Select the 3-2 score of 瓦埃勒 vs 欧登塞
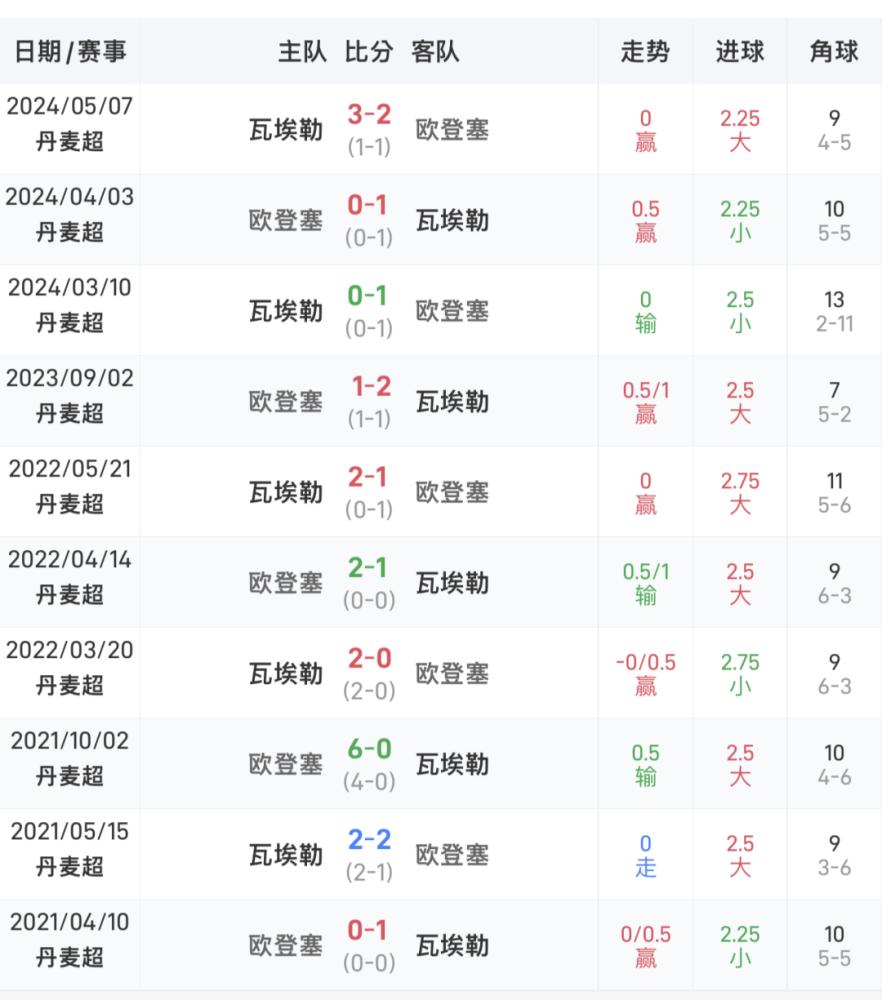This screenshot has width=882, height=1000. [x=369, y=115]
